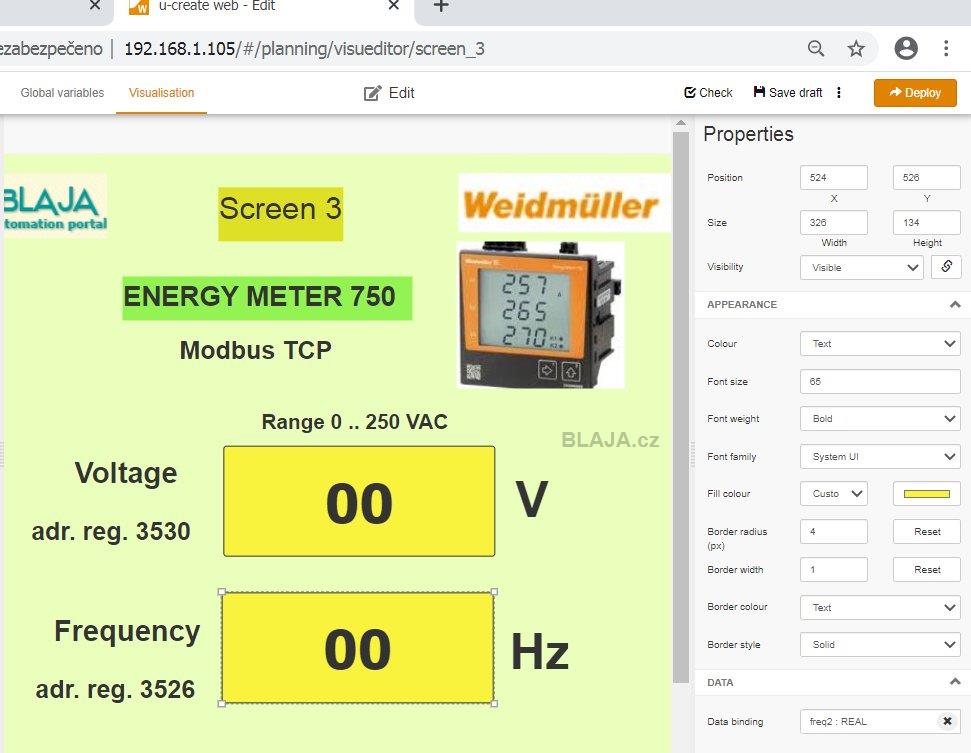Open the Colour dropdown
971x753 pixels.
(x=880, y=344)
